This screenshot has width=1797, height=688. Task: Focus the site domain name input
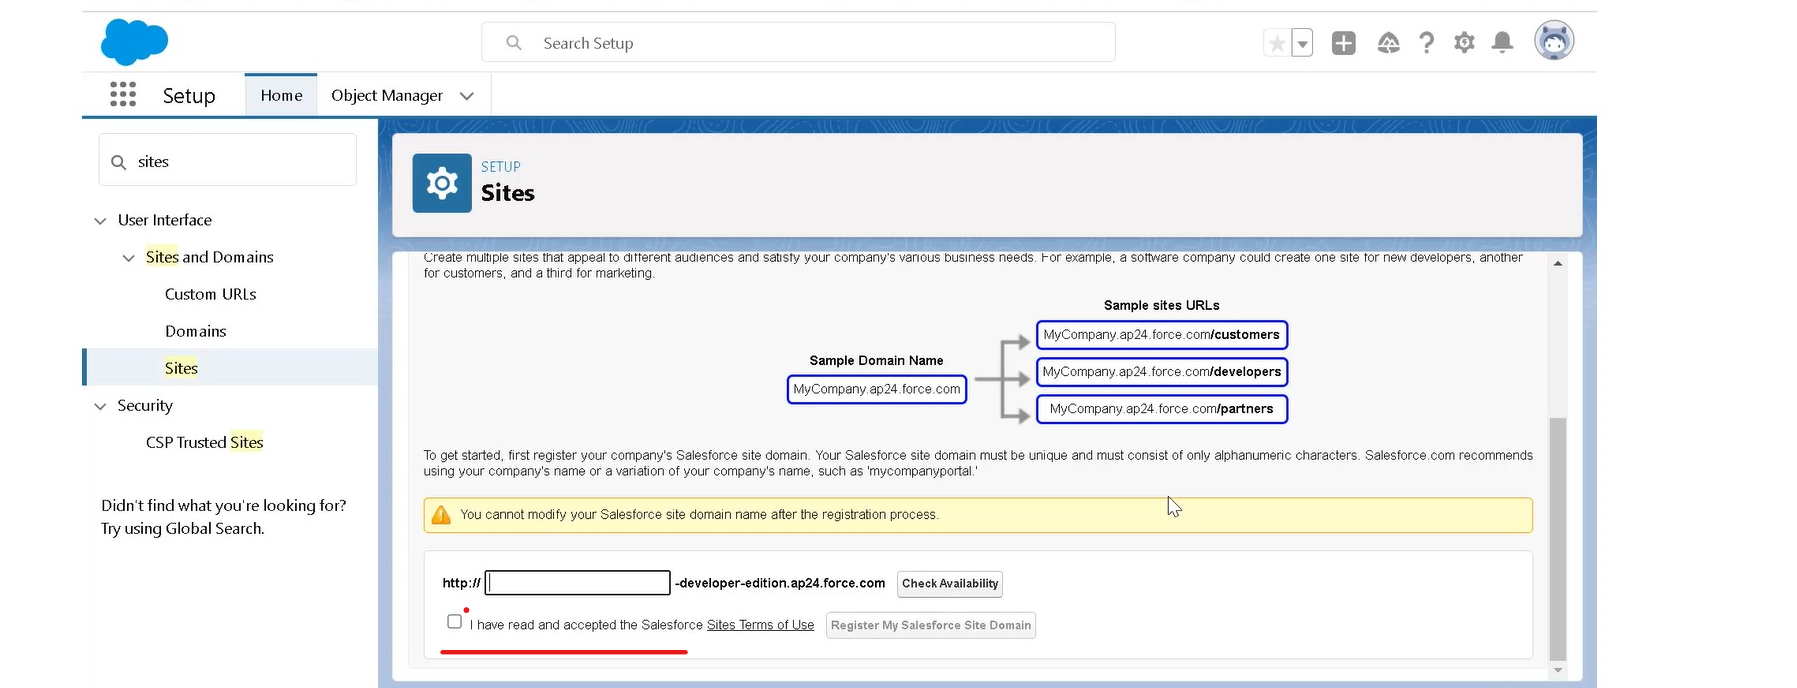point(578,583)
